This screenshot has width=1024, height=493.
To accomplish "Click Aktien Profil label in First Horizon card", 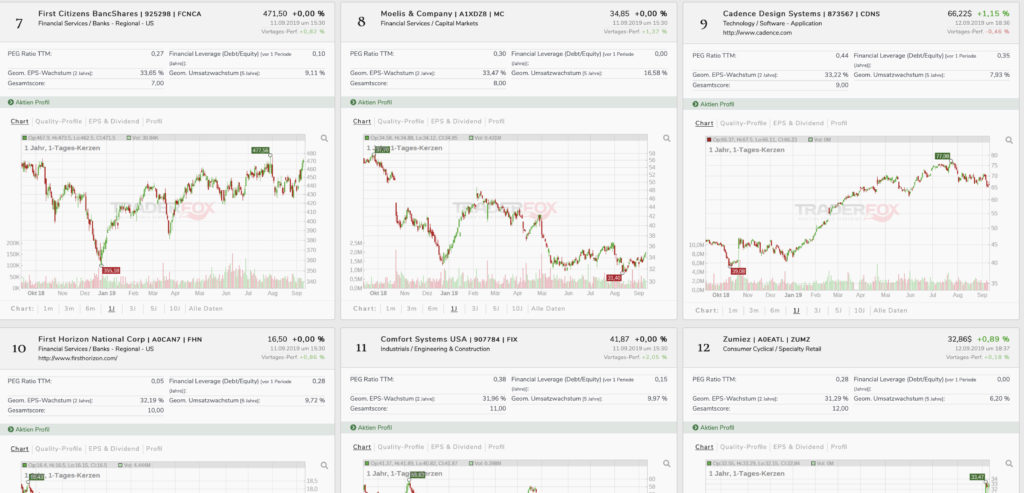I will [33, 430].
